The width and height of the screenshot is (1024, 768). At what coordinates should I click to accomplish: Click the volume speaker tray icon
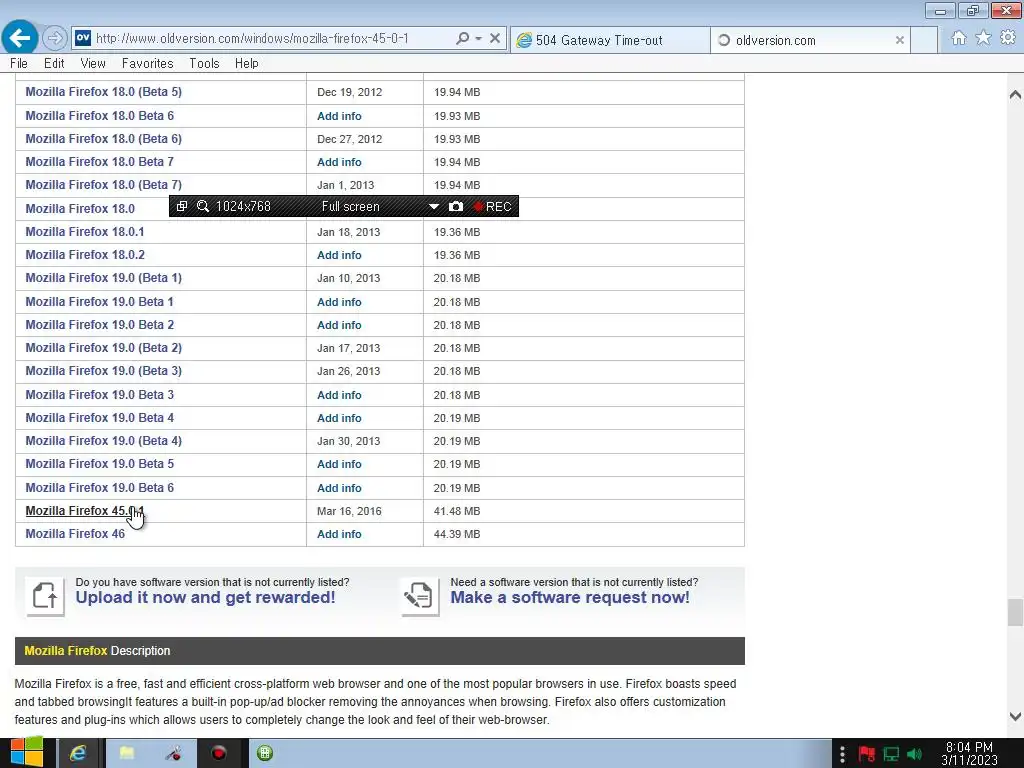coord(914,754)
